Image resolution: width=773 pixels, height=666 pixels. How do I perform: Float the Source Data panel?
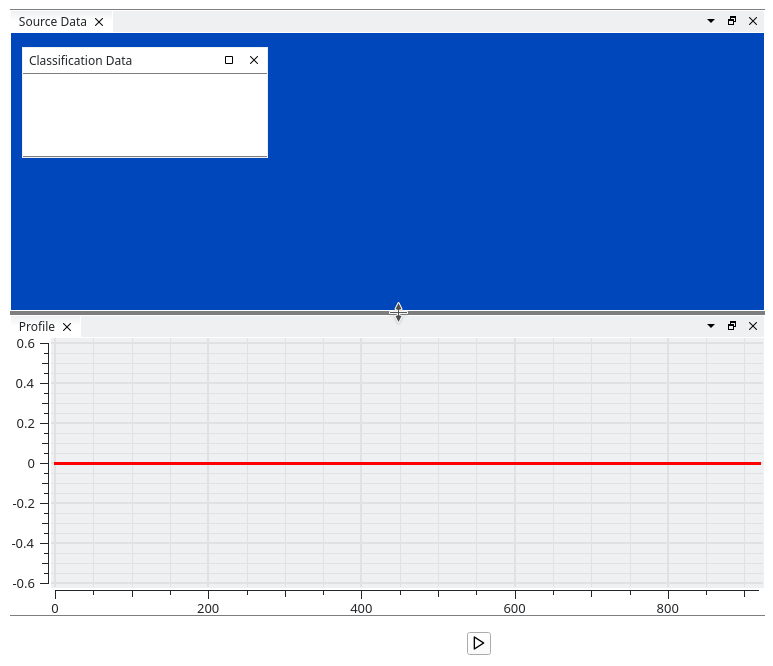click(732, 21)
